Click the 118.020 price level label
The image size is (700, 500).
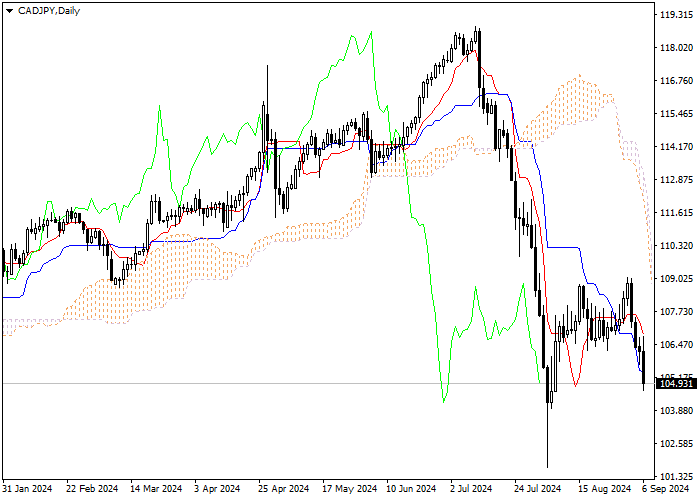tap(676, 48)
